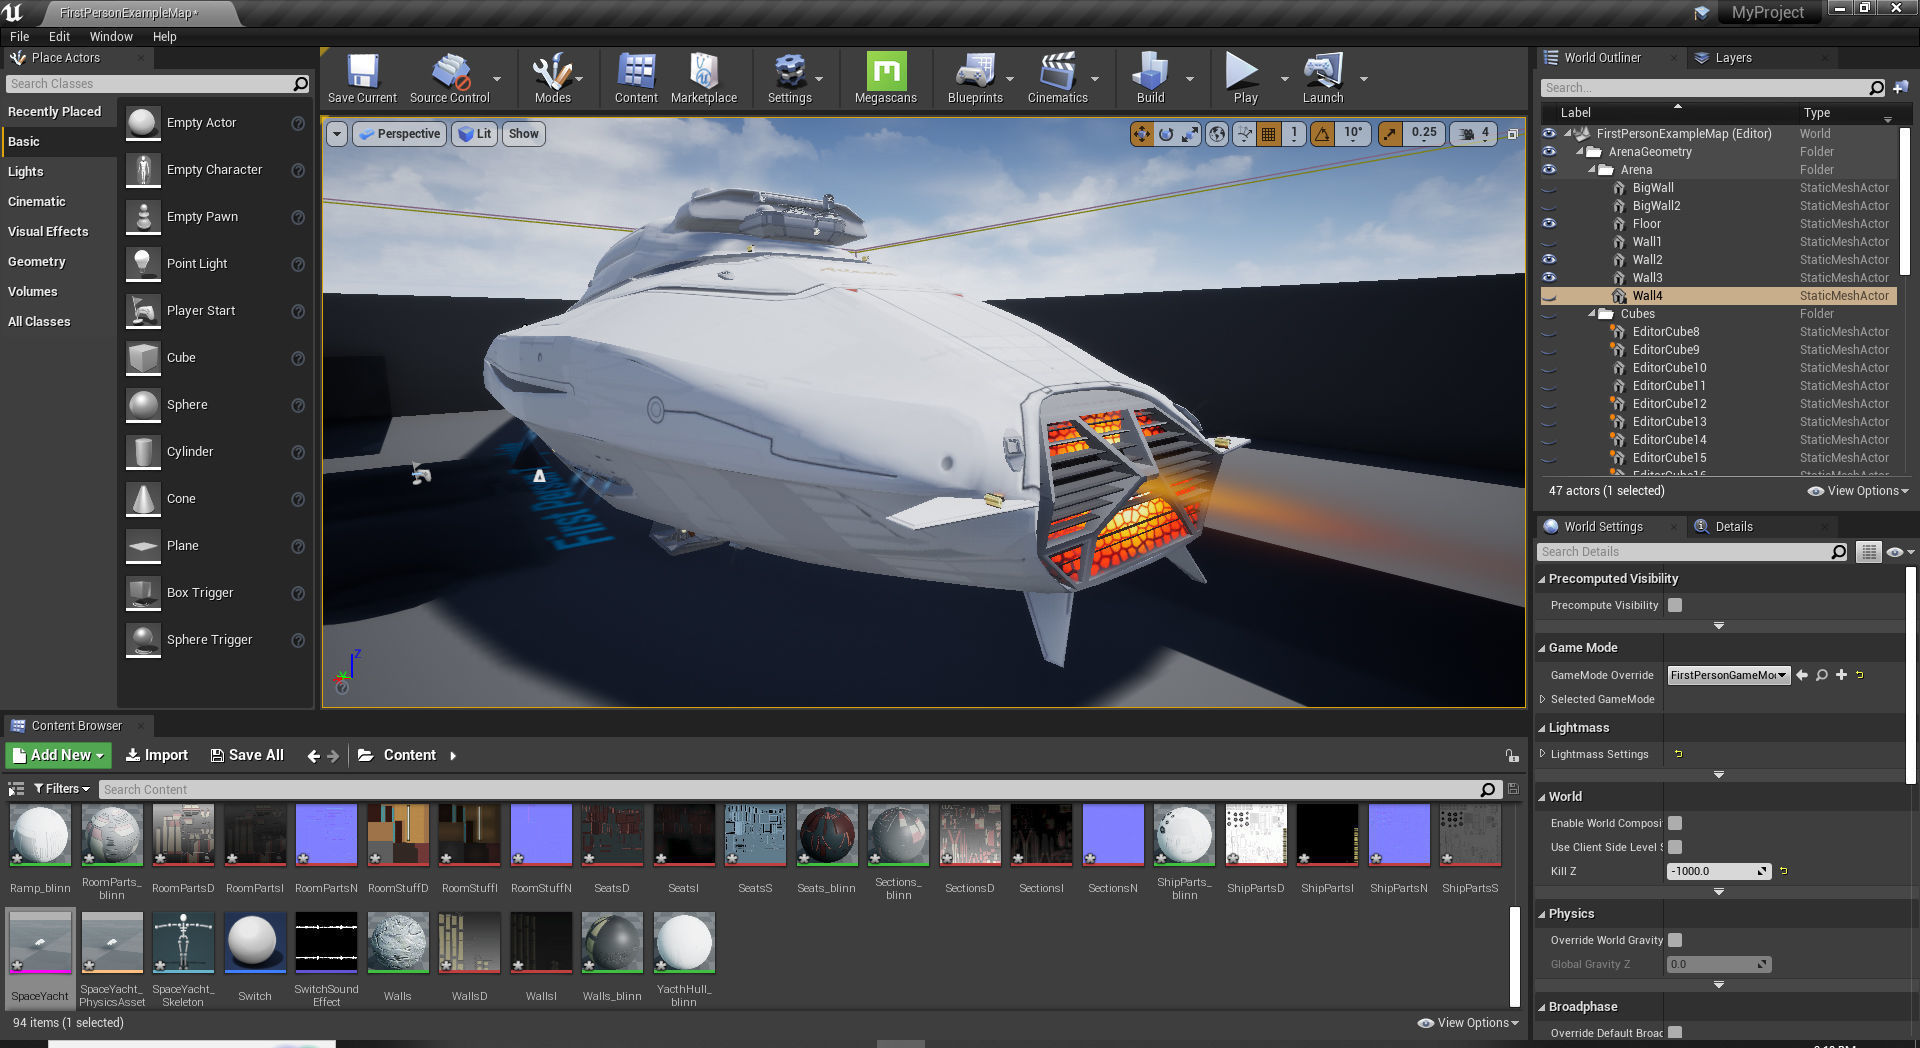Click the Launch toolbar icon
Viewport: 1920px width, 1048px height.
[1323, 78]
